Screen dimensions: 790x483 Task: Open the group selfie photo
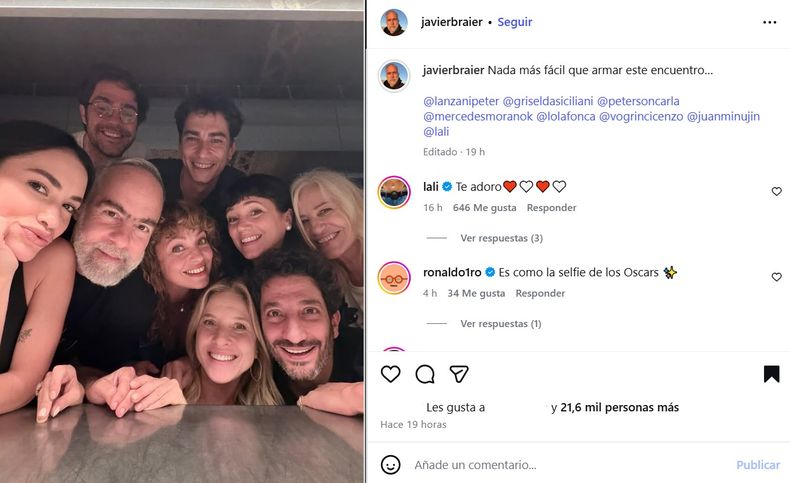(182, 250)
